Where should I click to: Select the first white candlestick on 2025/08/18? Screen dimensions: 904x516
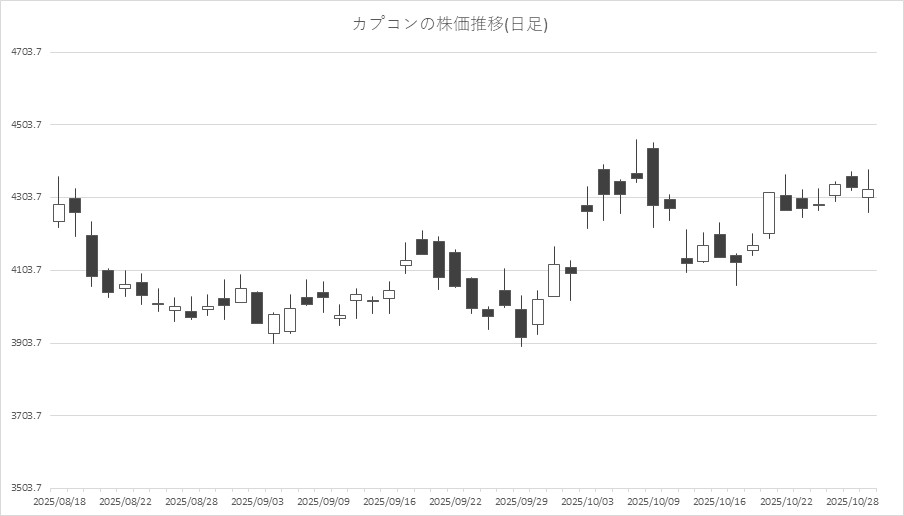[x=59, y=212]
